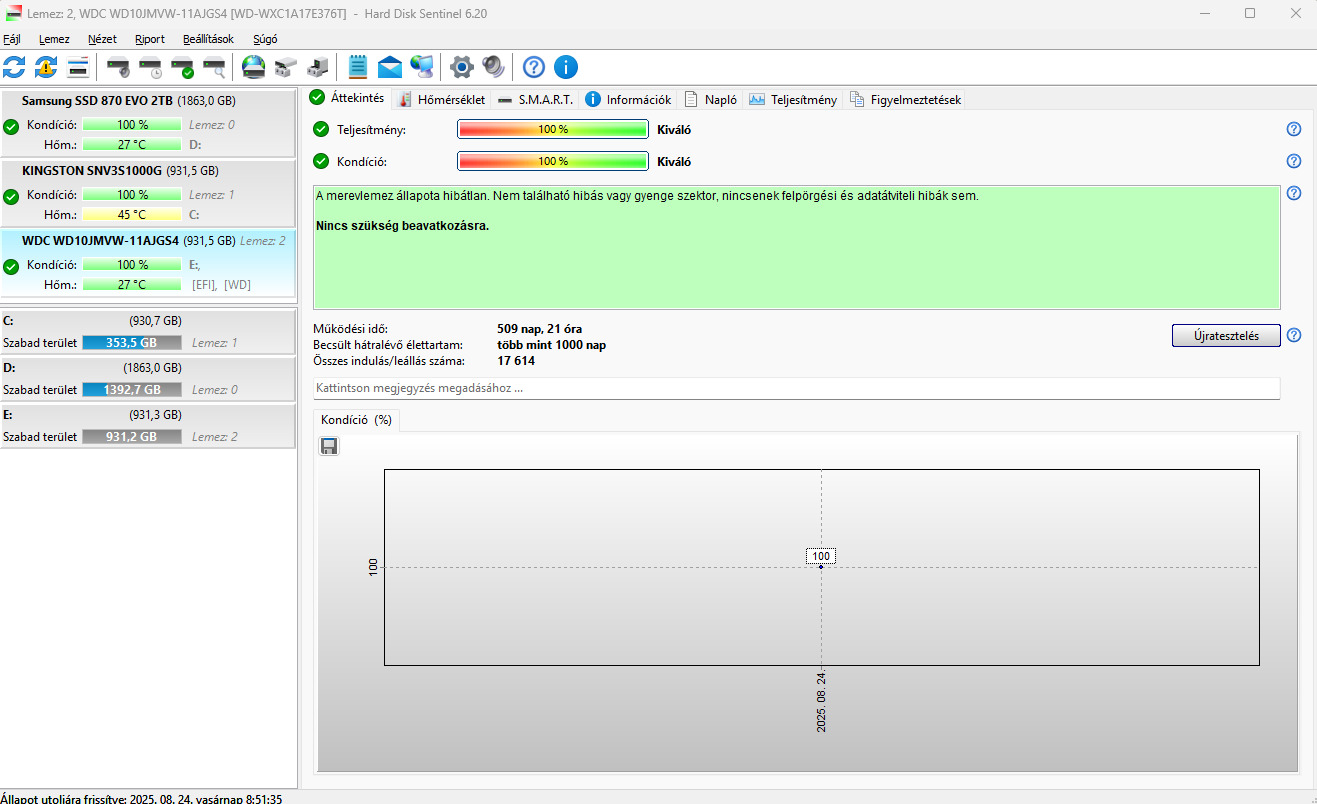Viewport: 1317px width, 804px height.
Task: Open the Lemez menu
Action: click(x=54, y=39)
